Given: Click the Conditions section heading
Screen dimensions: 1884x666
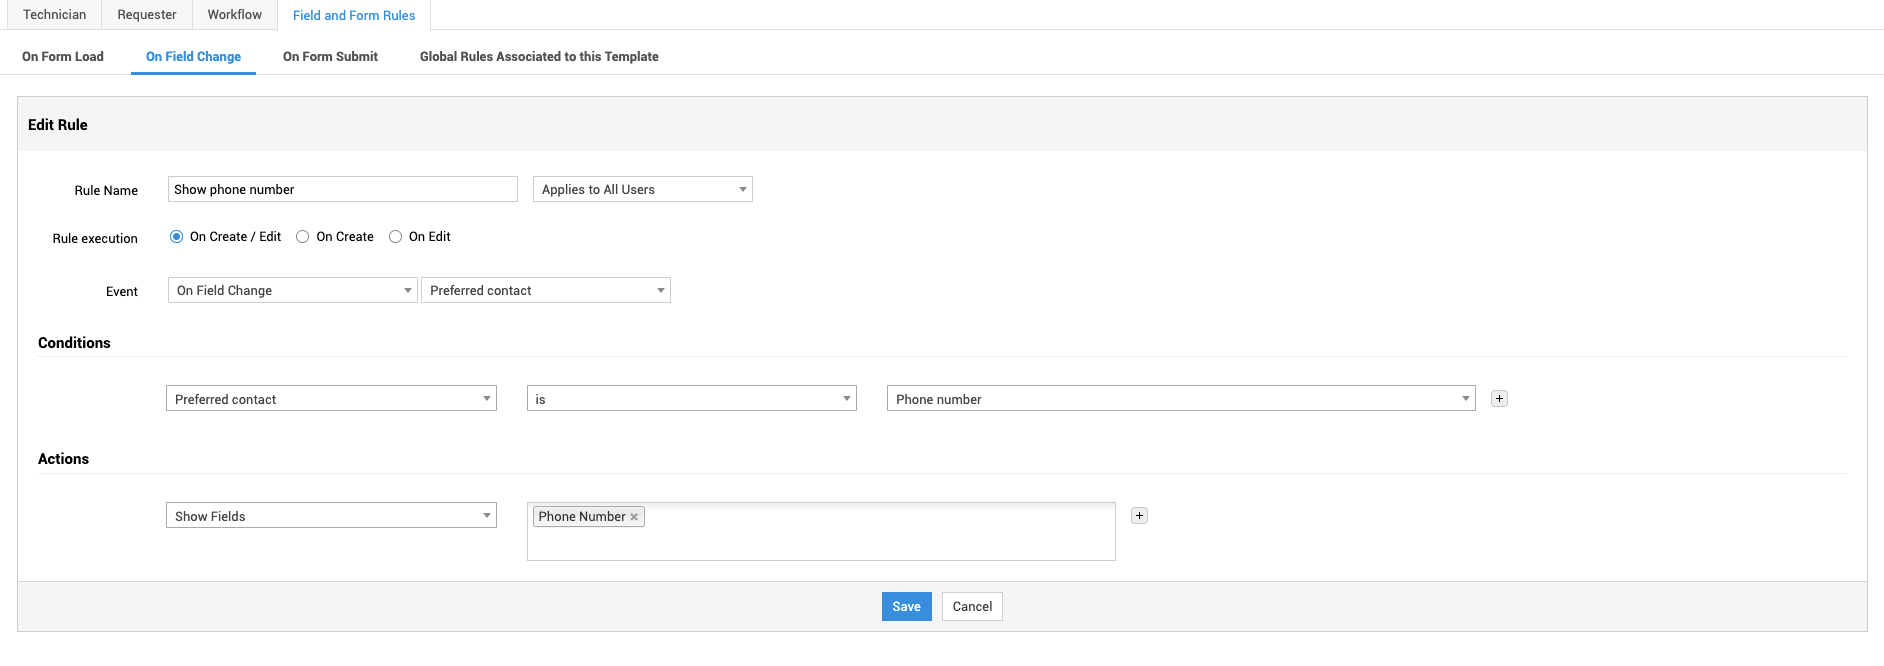Looking at the screenshot, I should click(x=74, y=343).
